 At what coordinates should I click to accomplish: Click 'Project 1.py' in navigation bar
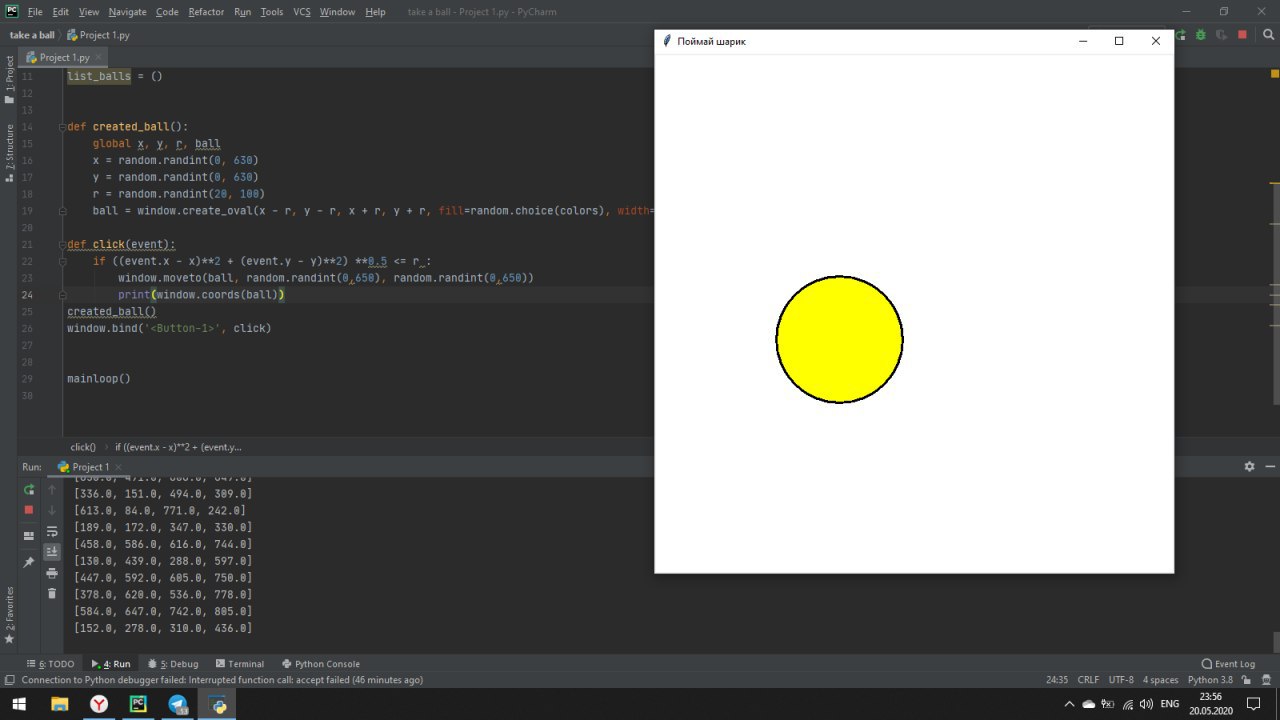click(x=98, y=35)
